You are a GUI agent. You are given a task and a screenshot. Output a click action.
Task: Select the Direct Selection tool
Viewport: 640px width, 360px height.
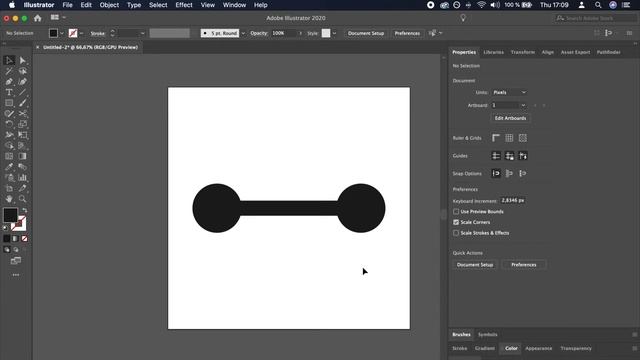[x=22, y=60]
